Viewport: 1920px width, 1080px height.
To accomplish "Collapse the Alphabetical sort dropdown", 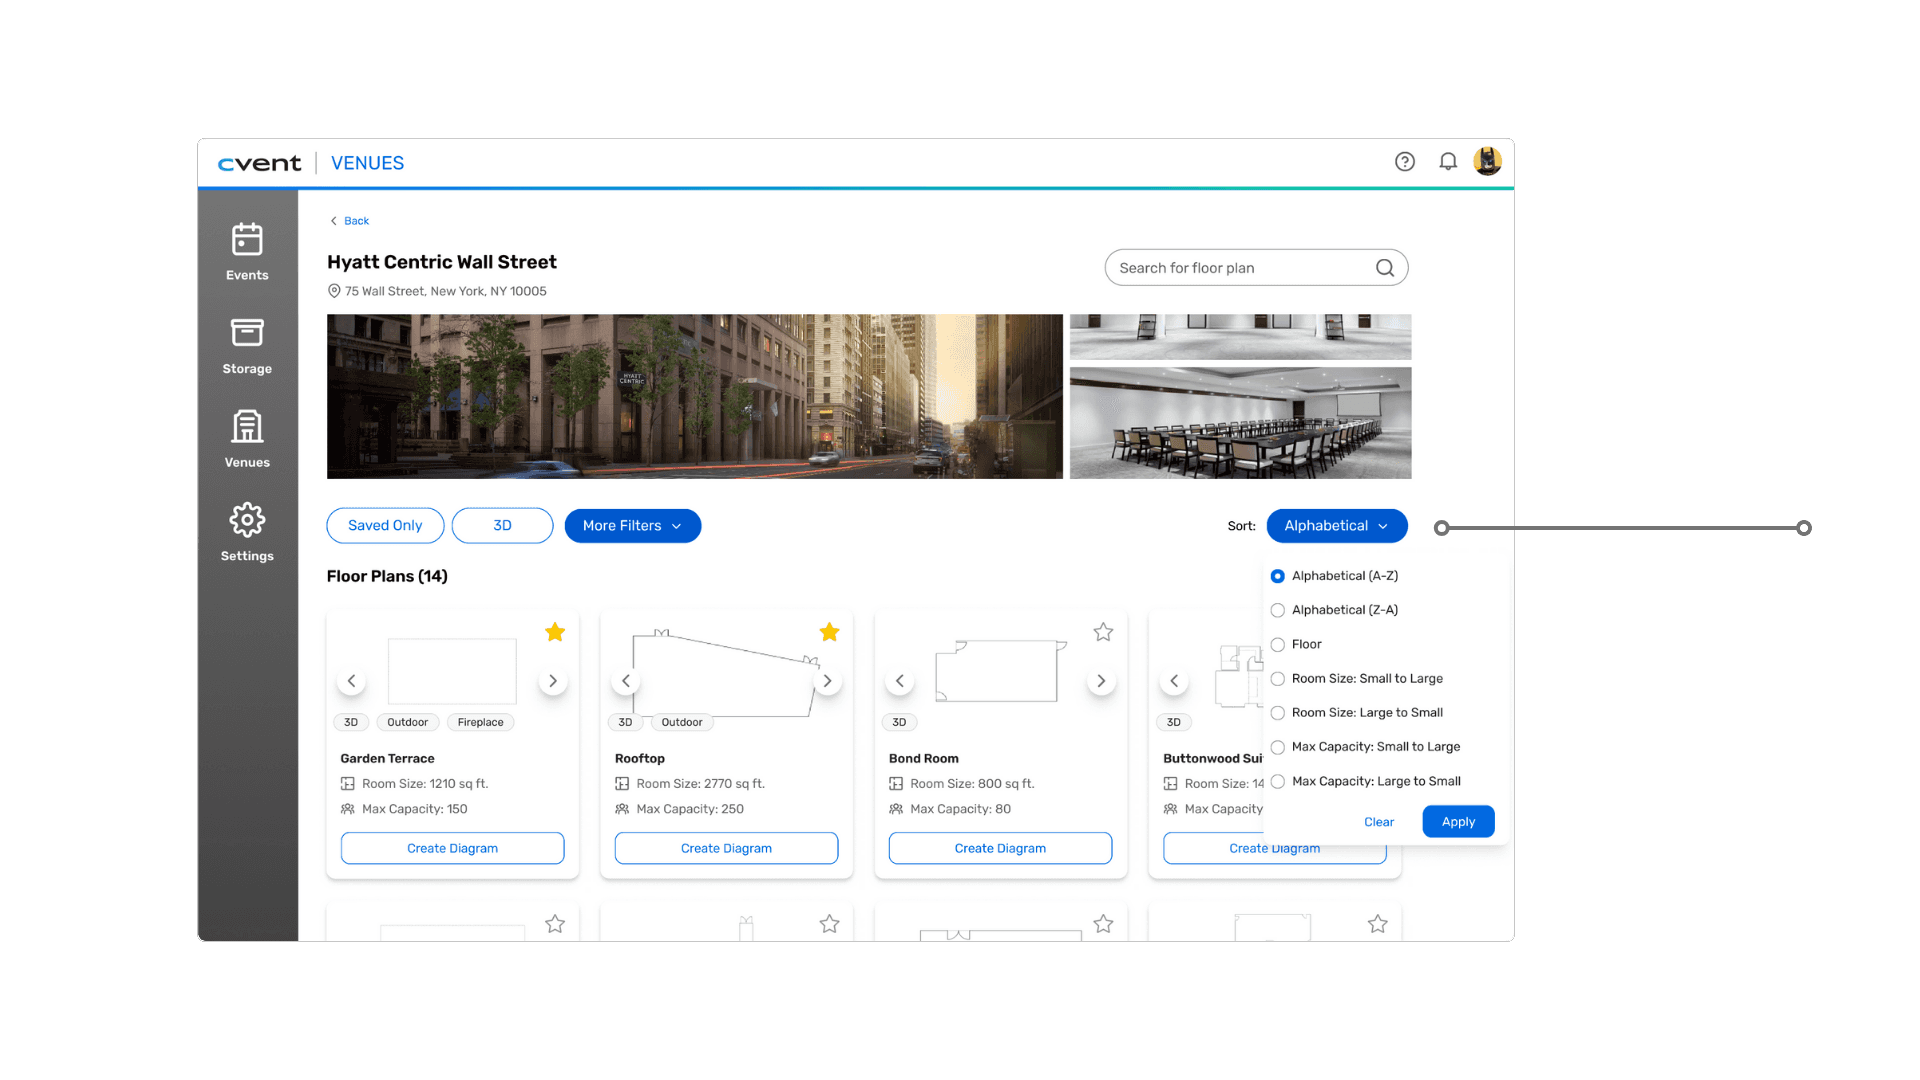I will point(1336,526).
